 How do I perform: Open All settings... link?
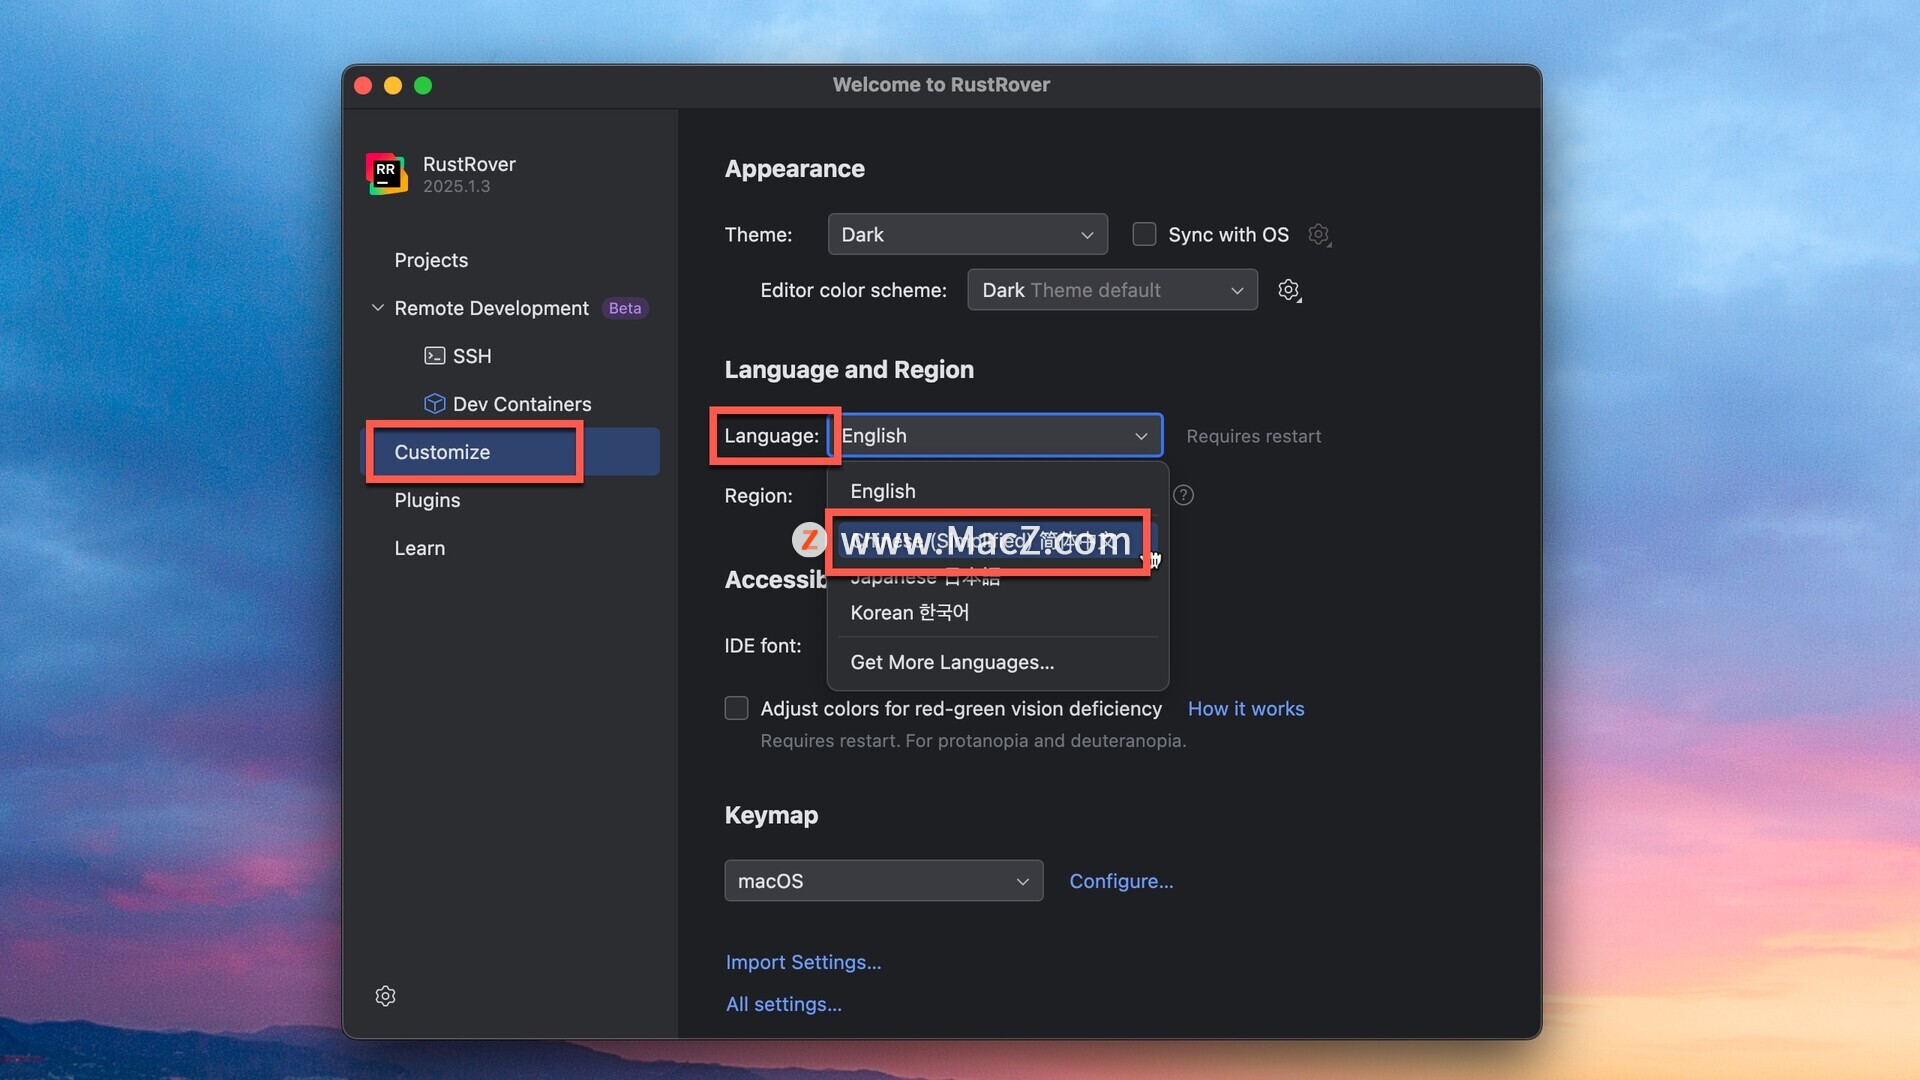click(783, 1004)
